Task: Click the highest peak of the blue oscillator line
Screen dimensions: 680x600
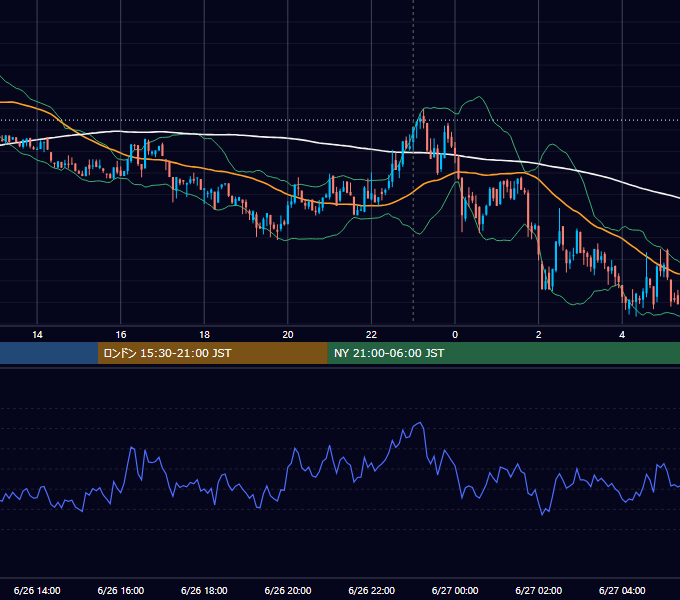Action: click(420, 423)
